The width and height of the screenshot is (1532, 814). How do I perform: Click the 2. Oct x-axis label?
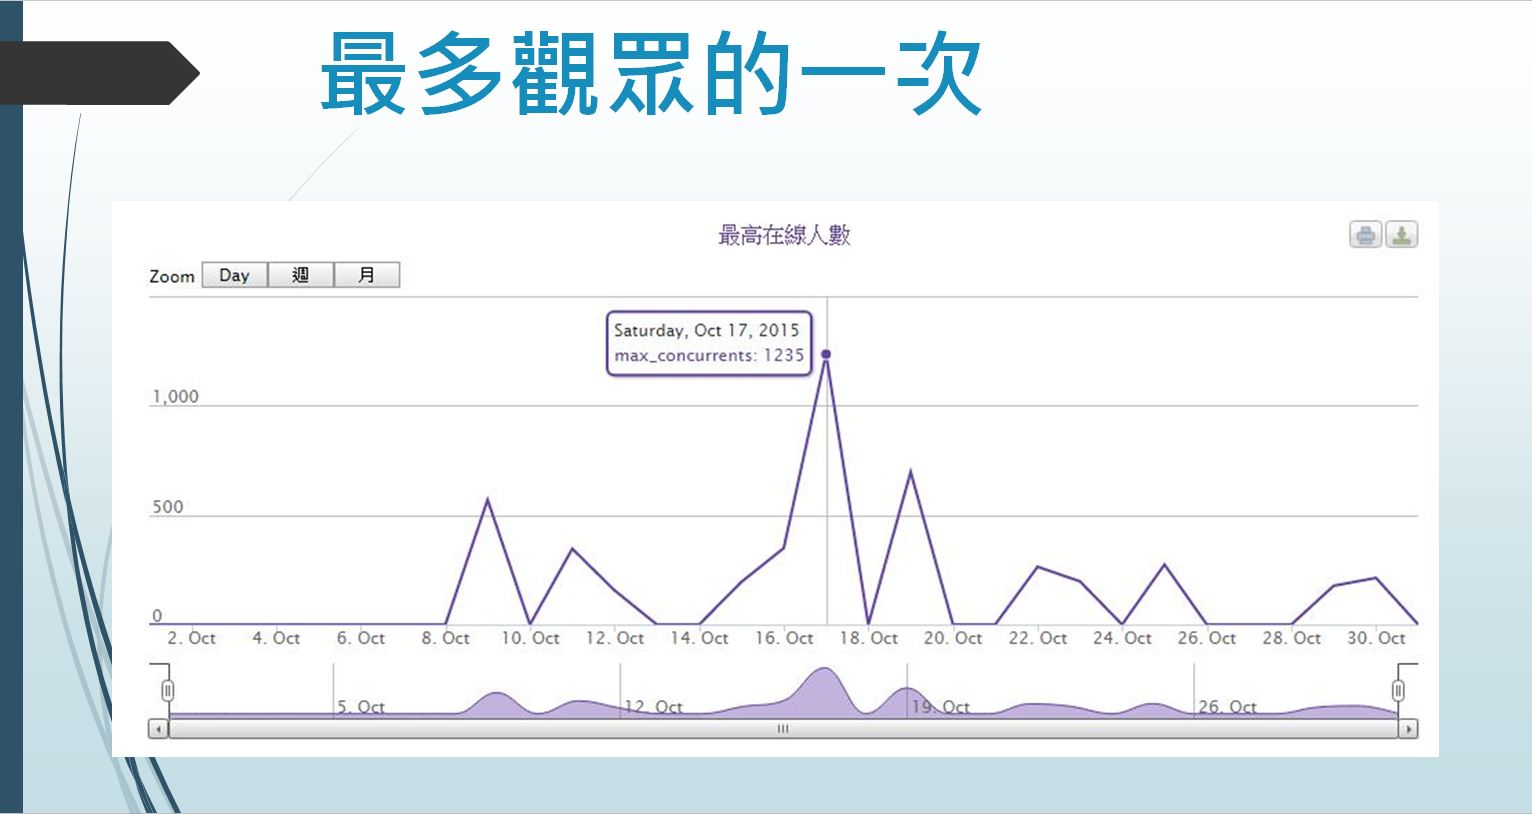point(192,638)
